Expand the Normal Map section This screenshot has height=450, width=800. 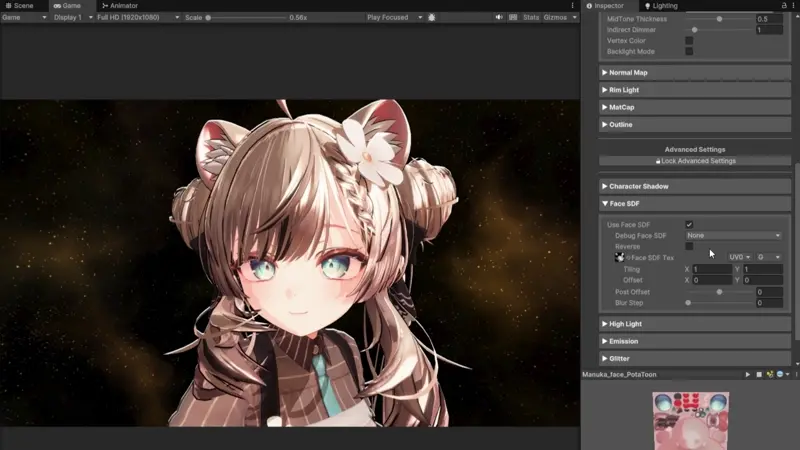pyautogui.click(x=694, y=72)
